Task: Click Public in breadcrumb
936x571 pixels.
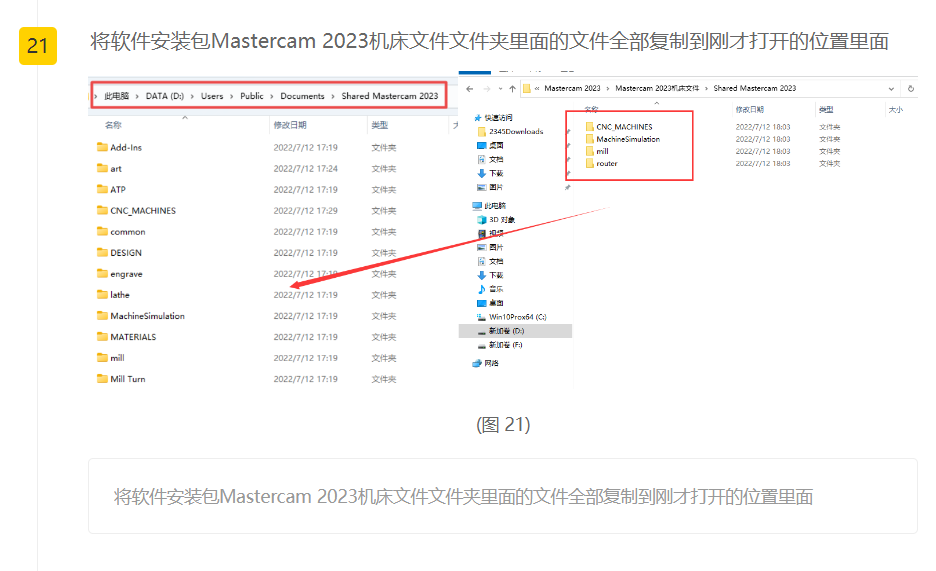Action: pyautogui.click(x=252, y=96)
